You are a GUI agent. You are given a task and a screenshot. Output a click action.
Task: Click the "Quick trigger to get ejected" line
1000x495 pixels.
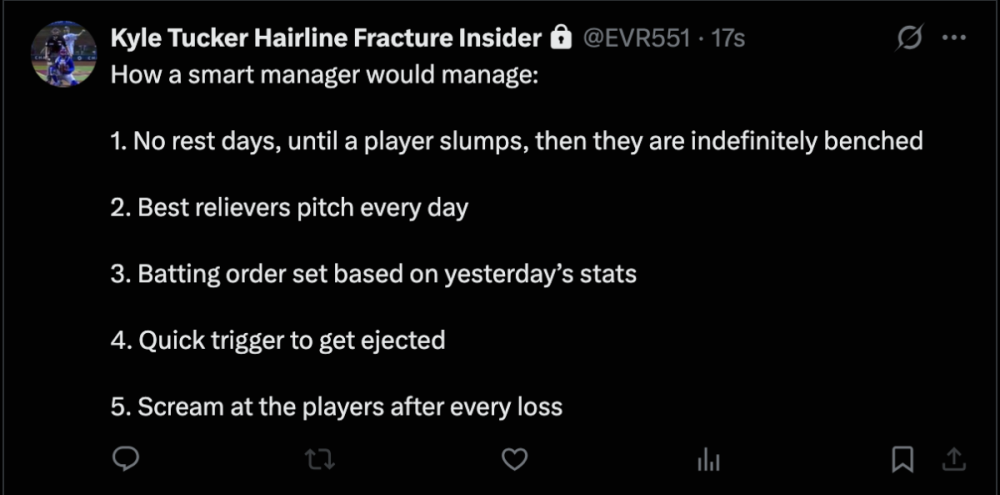pos(277,340)
